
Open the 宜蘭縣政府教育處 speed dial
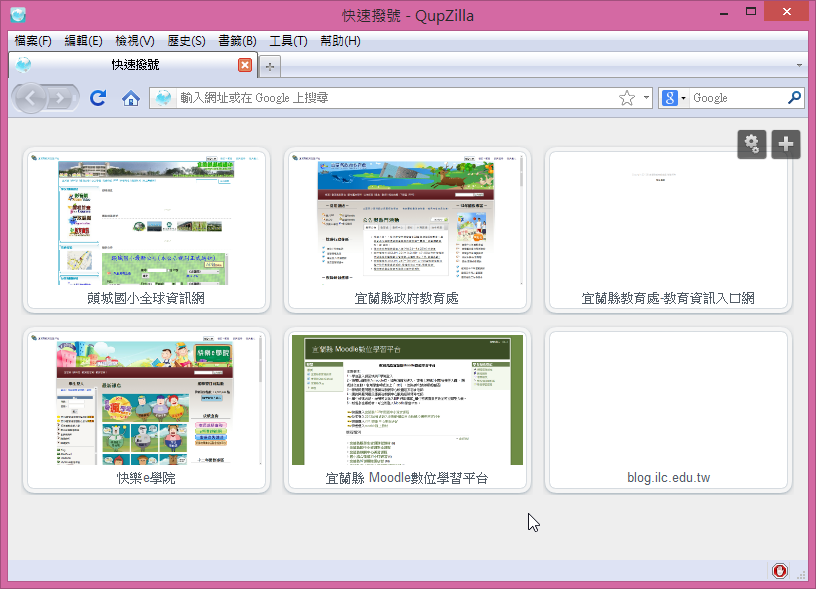pyautogui.click(x=407, y=230)
